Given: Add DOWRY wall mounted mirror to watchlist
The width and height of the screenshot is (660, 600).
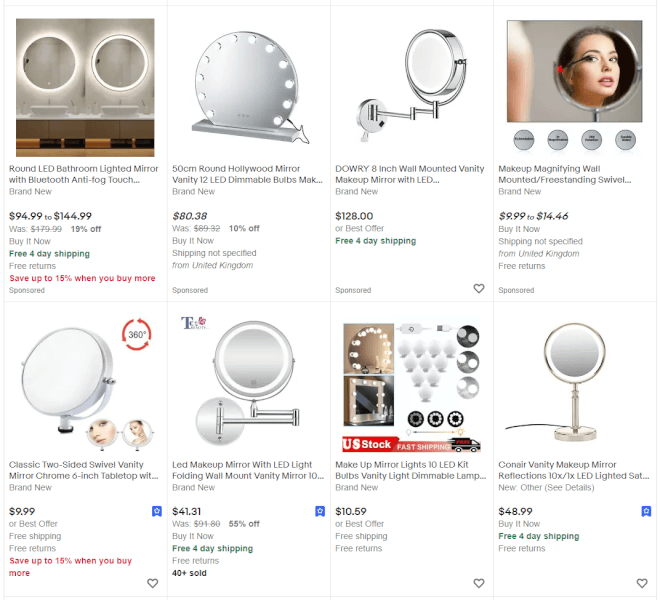Looking at the screenshot, I should click(x=479, y=289).
